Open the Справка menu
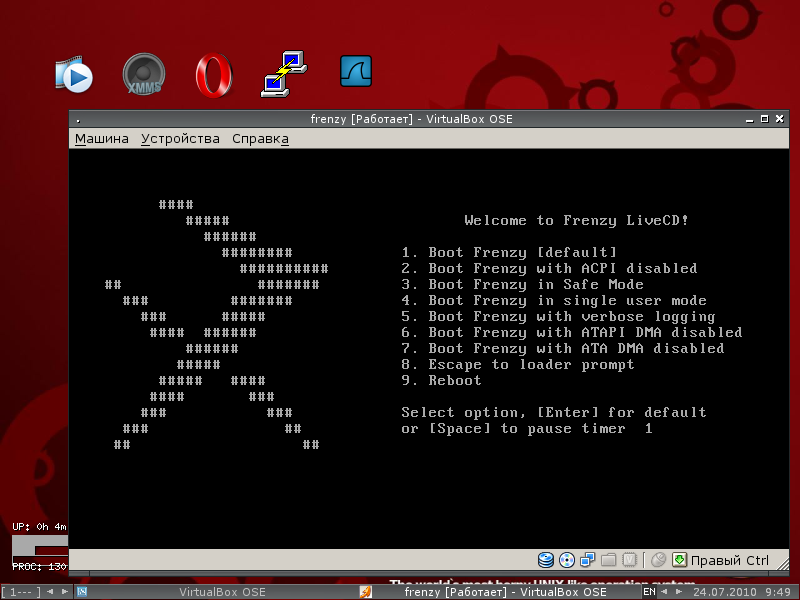 pyautogui.click(x=260, y=139)
